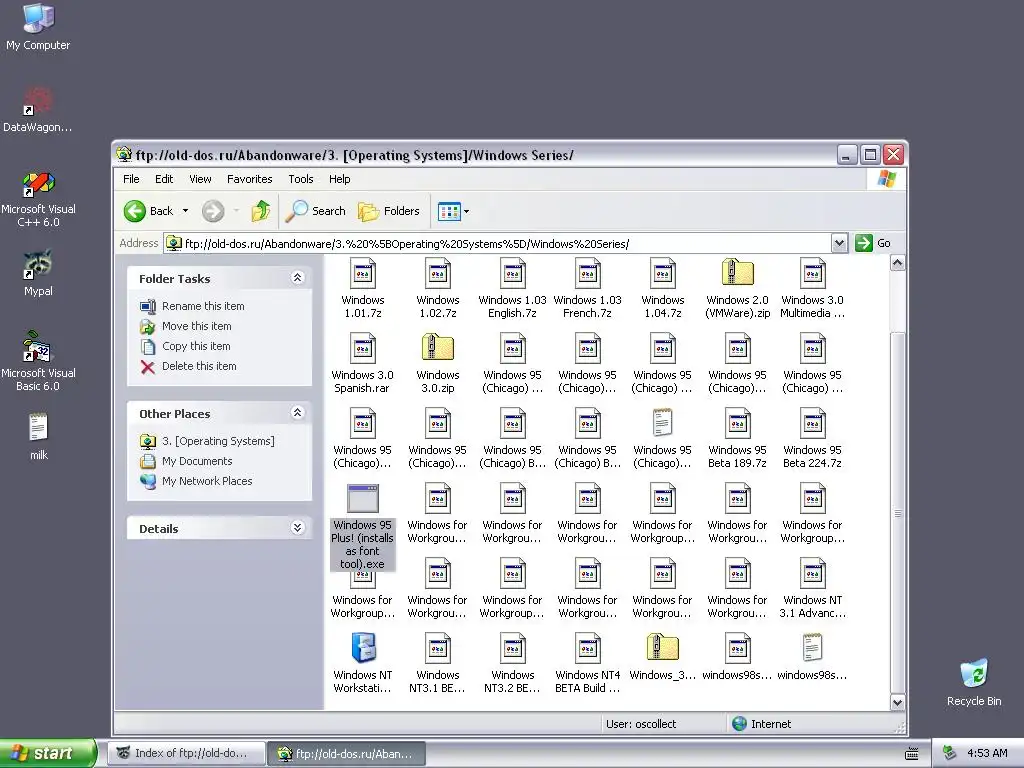Click User: oscollect status bar text

pos(641,724)
